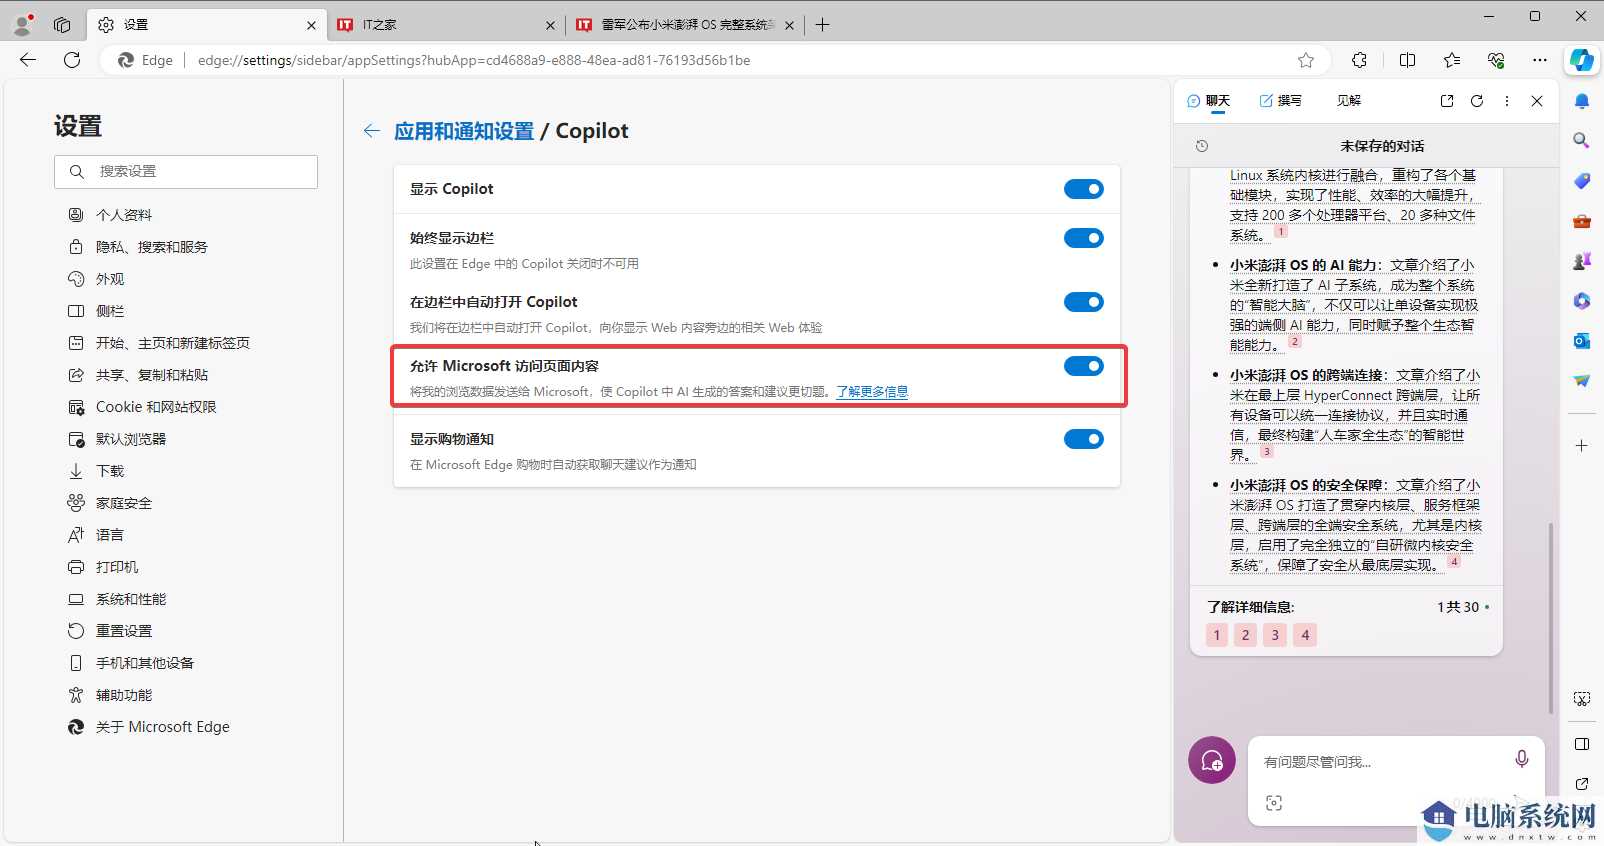Start a new topic in Copilot

[1212, 761]
